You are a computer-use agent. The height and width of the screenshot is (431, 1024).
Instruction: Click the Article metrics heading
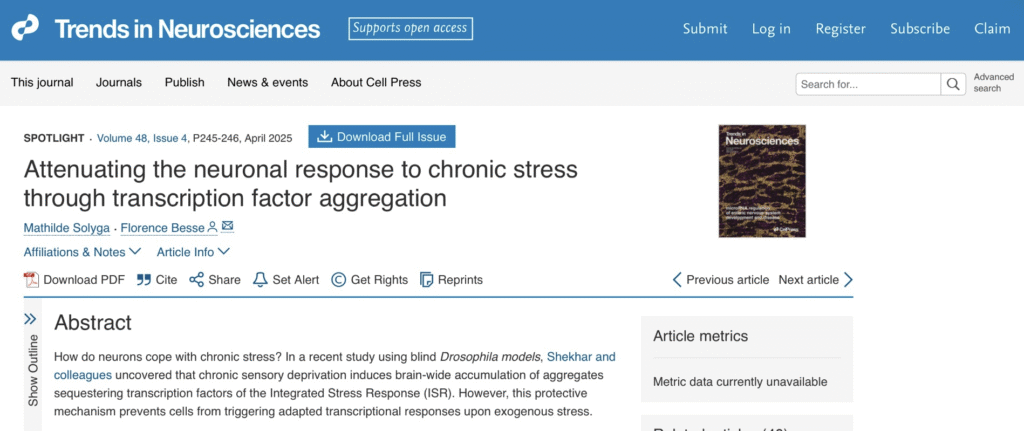(701, 336)
